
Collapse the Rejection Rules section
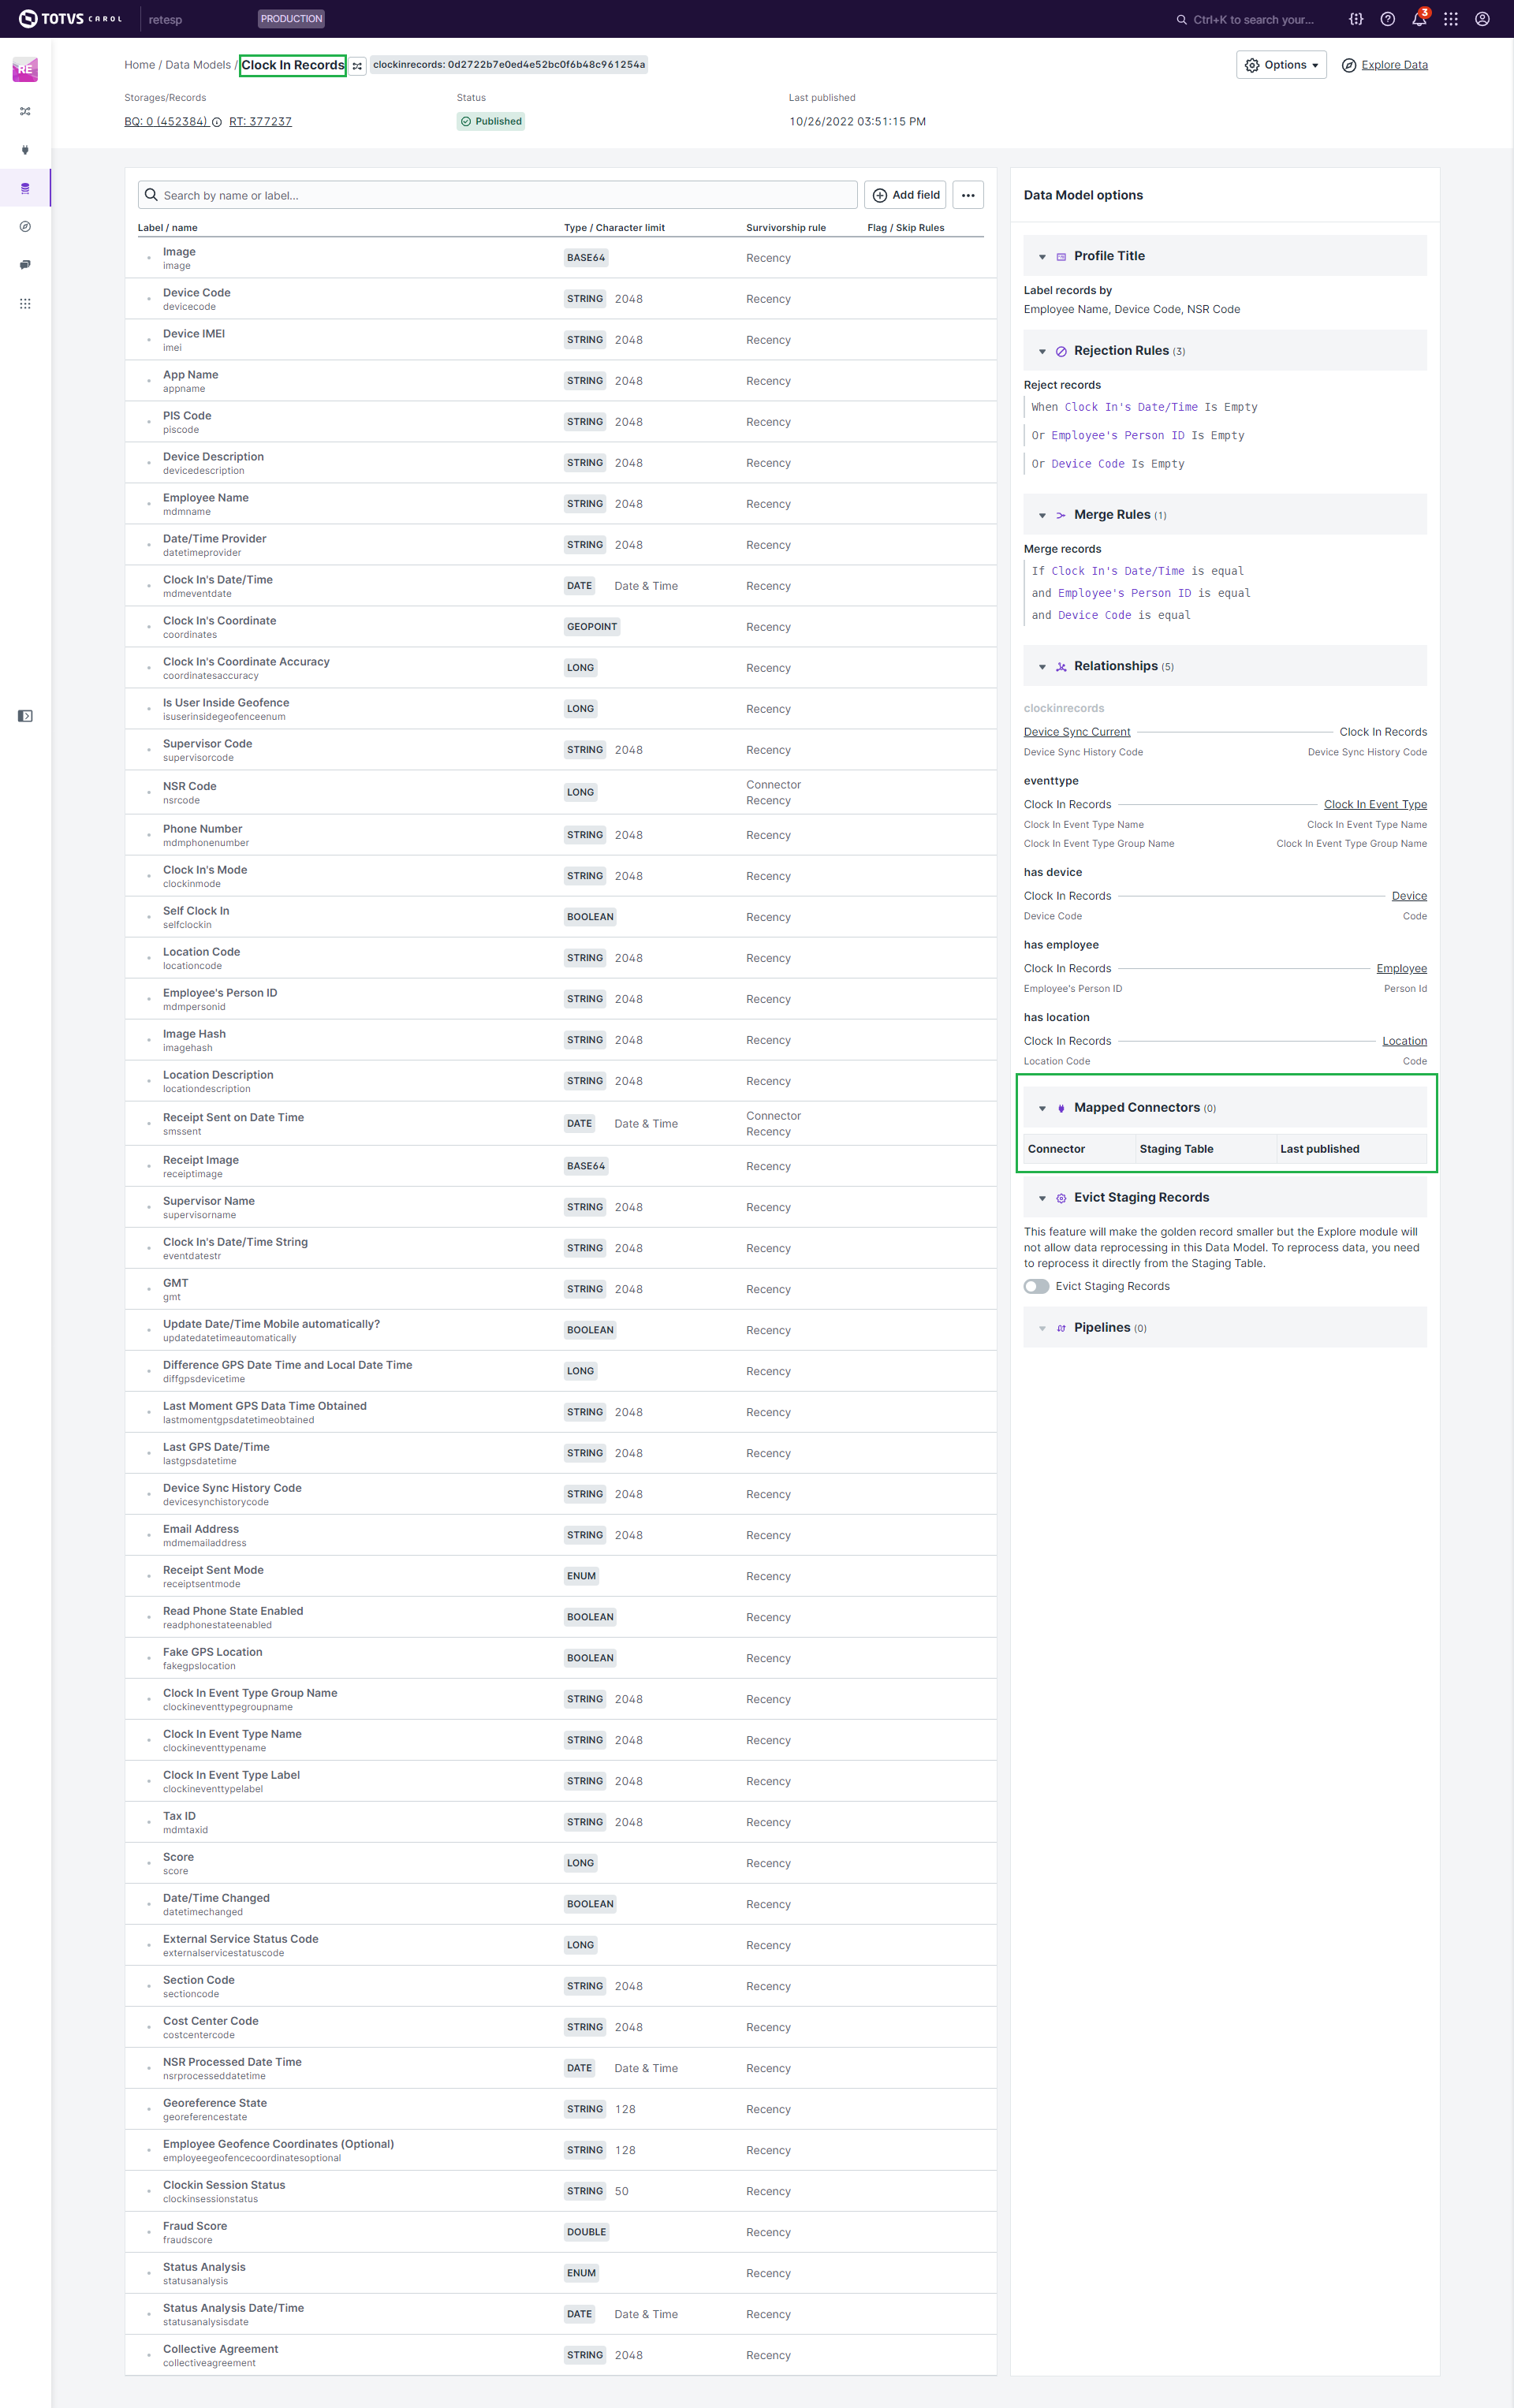tap(1042, 351)
